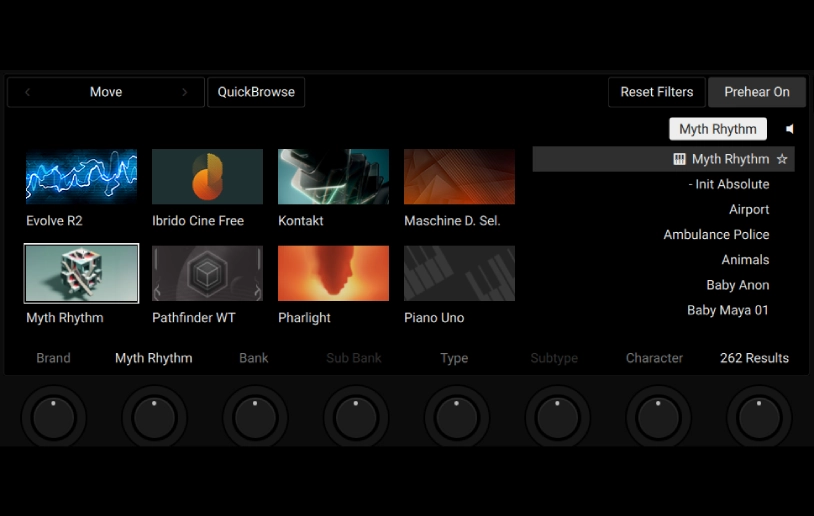Viewport: 814px width, 516px height.
Task: Open the Kontakt product tile
Action: click(333, 177)
